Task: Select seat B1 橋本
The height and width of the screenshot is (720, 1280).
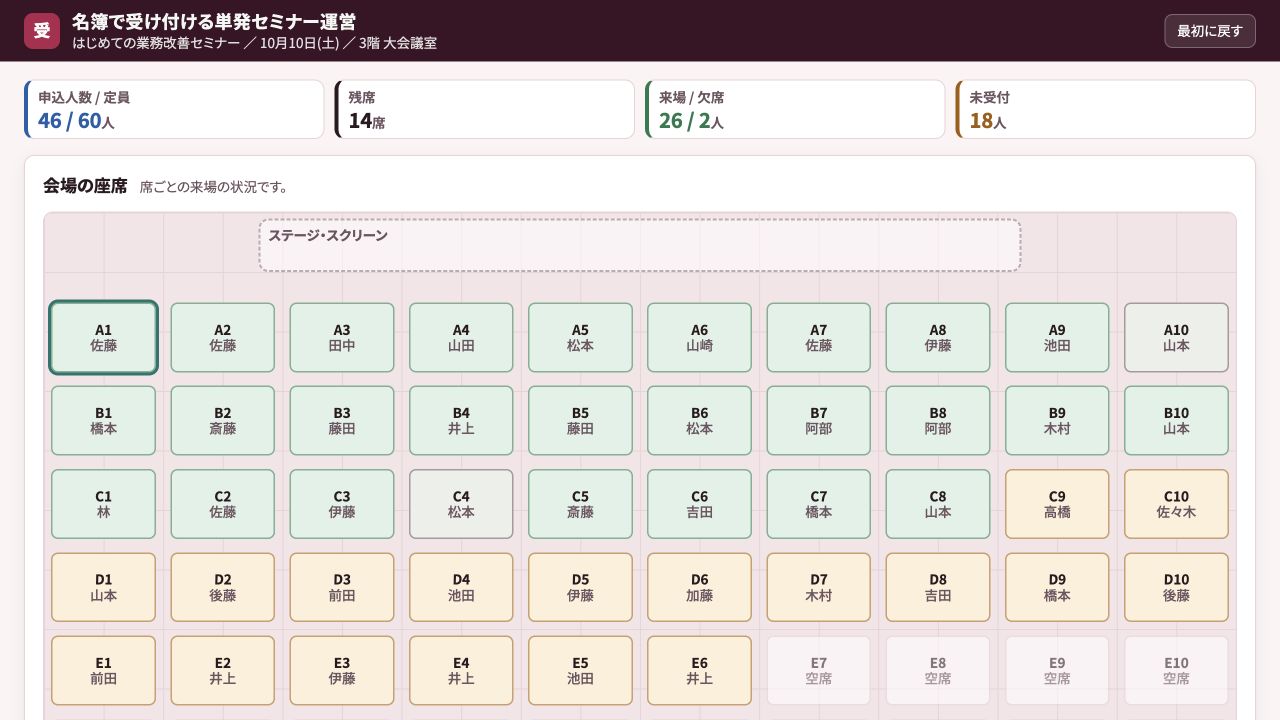Action: click(x=103, y=421)
